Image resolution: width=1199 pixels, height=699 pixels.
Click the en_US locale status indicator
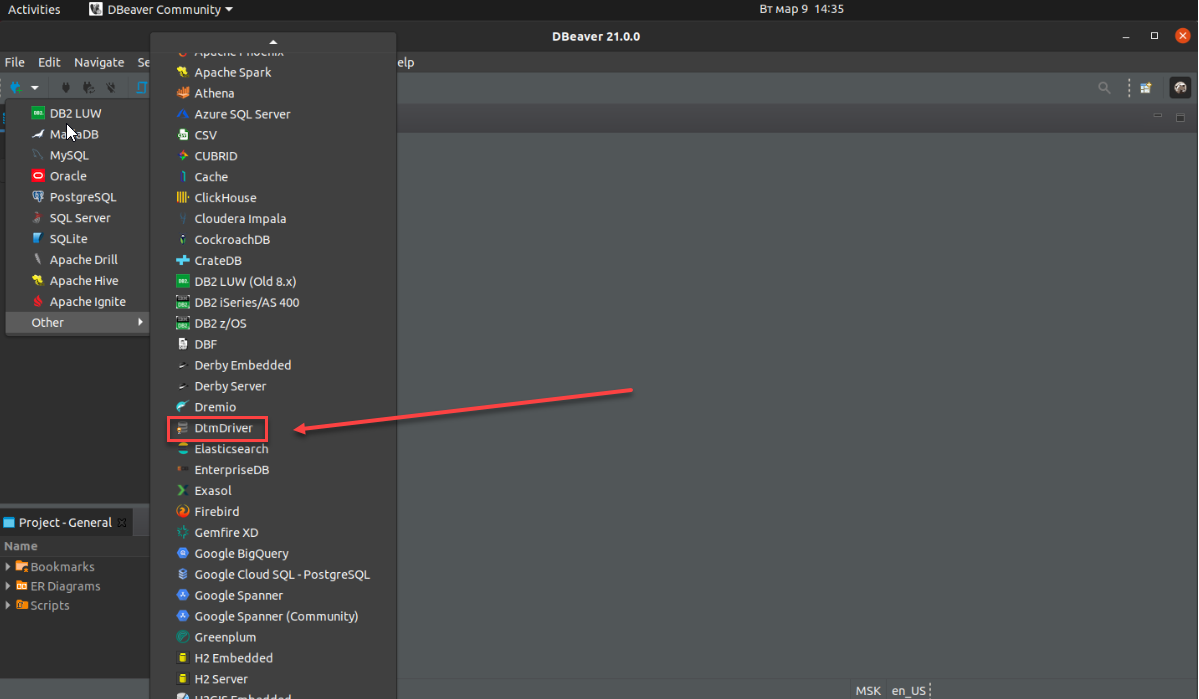(909, 691)
